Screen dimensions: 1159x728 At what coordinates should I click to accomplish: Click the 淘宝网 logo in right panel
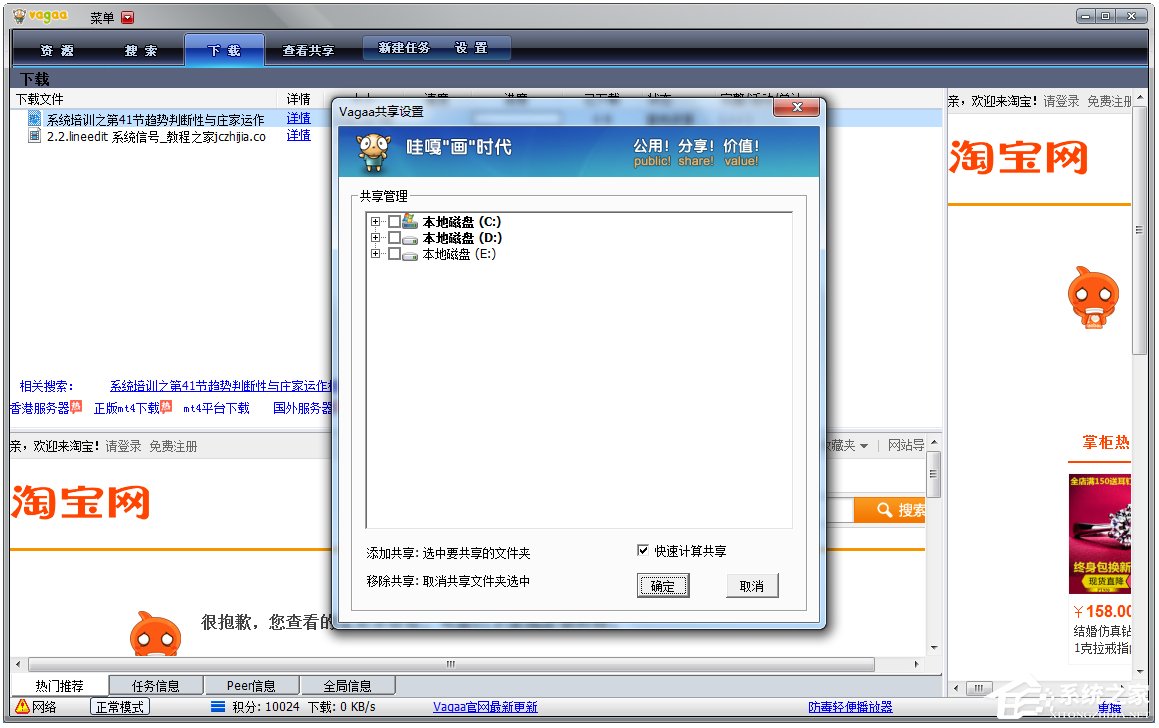pyautogui.click(x=1019, y=157)
